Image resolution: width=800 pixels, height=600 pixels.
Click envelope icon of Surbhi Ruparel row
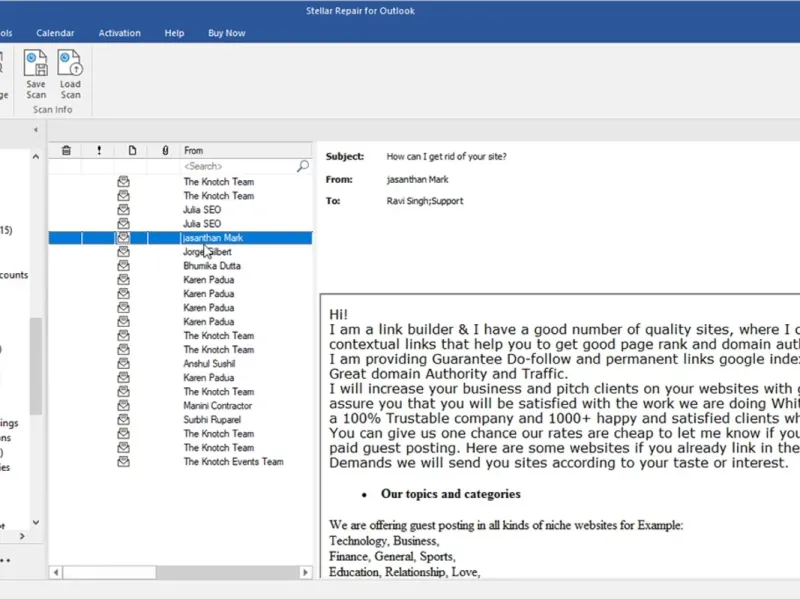click(123, 419)
